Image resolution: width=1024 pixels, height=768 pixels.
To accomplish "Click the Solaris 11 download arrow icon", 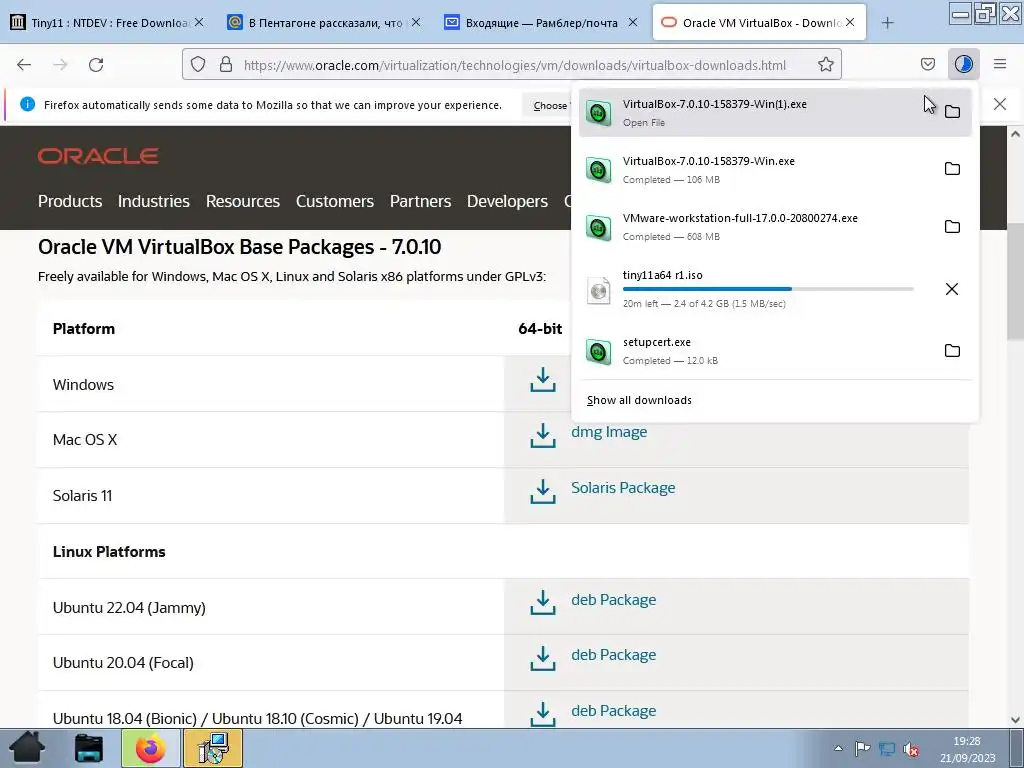I will click(x=543, y=492).
